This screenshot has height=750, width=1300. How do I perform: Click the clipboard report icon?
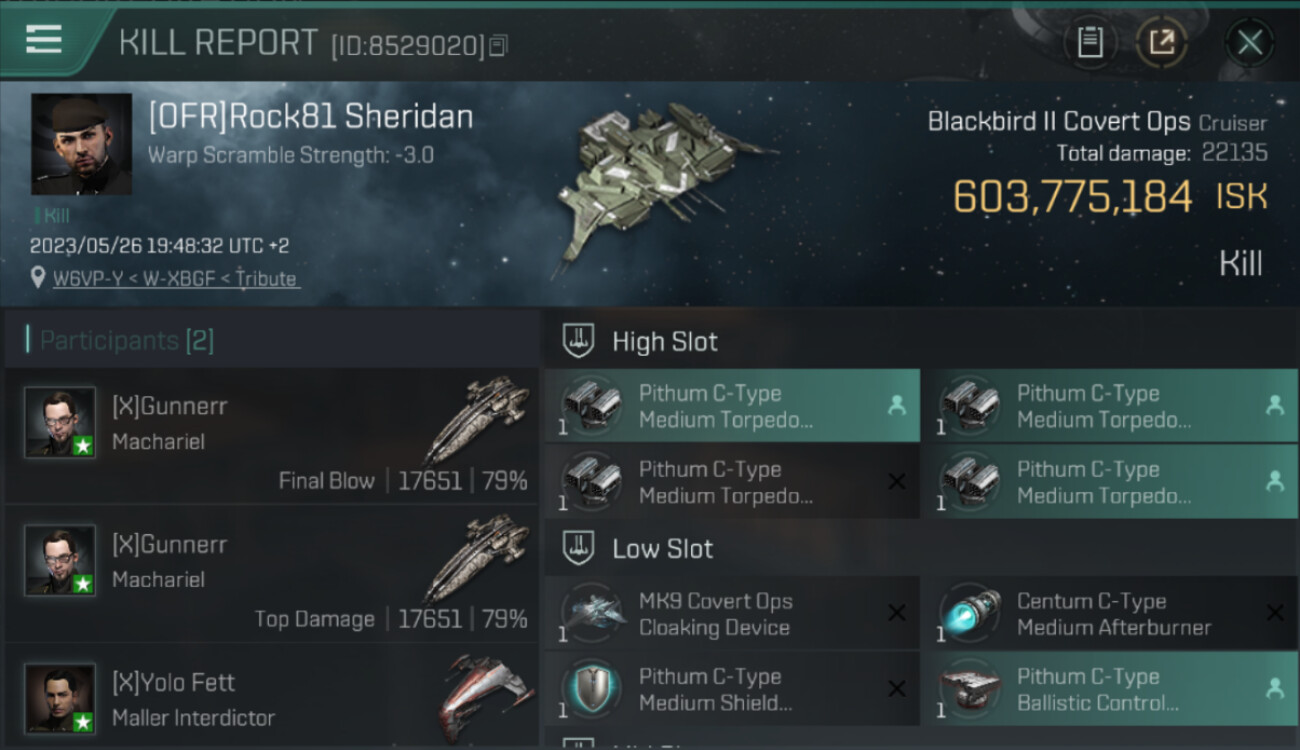(x=1090, y=43)
